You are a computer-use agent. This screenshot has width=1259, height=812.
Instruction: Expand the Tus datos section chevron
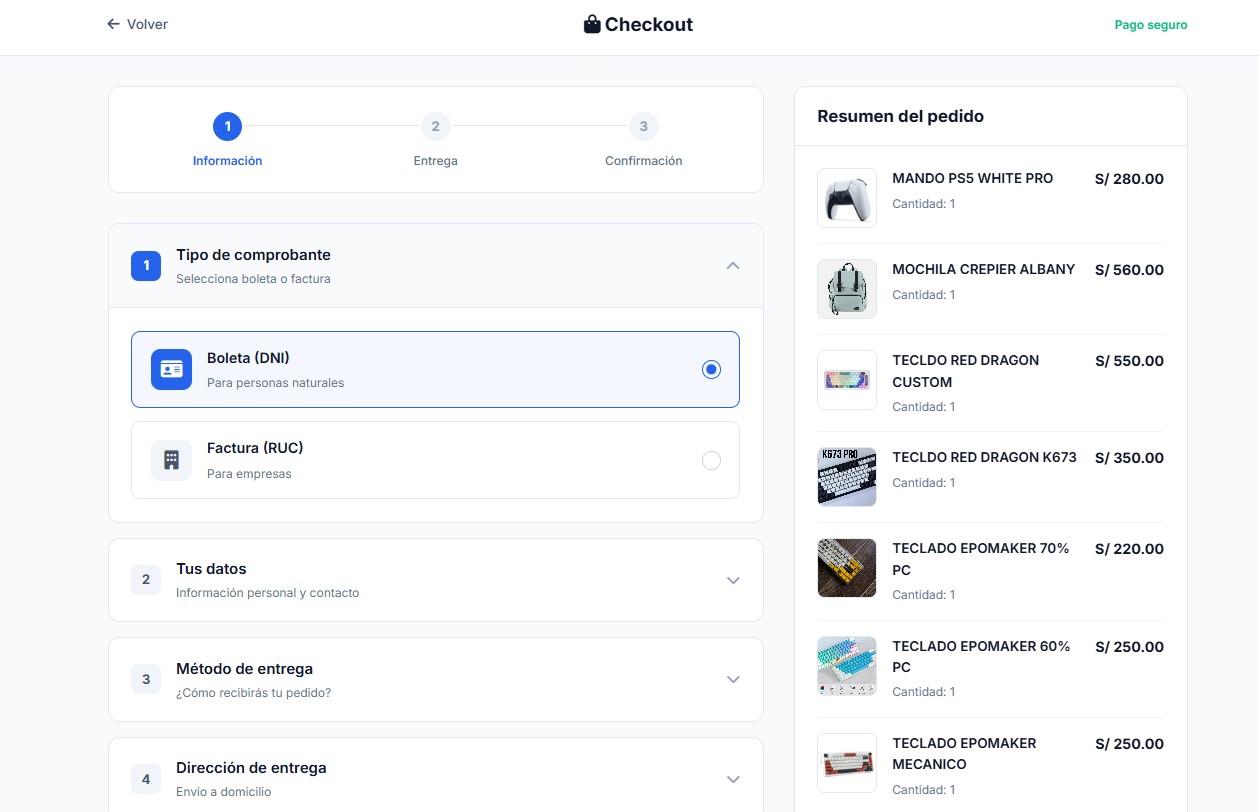click(733, 580)
